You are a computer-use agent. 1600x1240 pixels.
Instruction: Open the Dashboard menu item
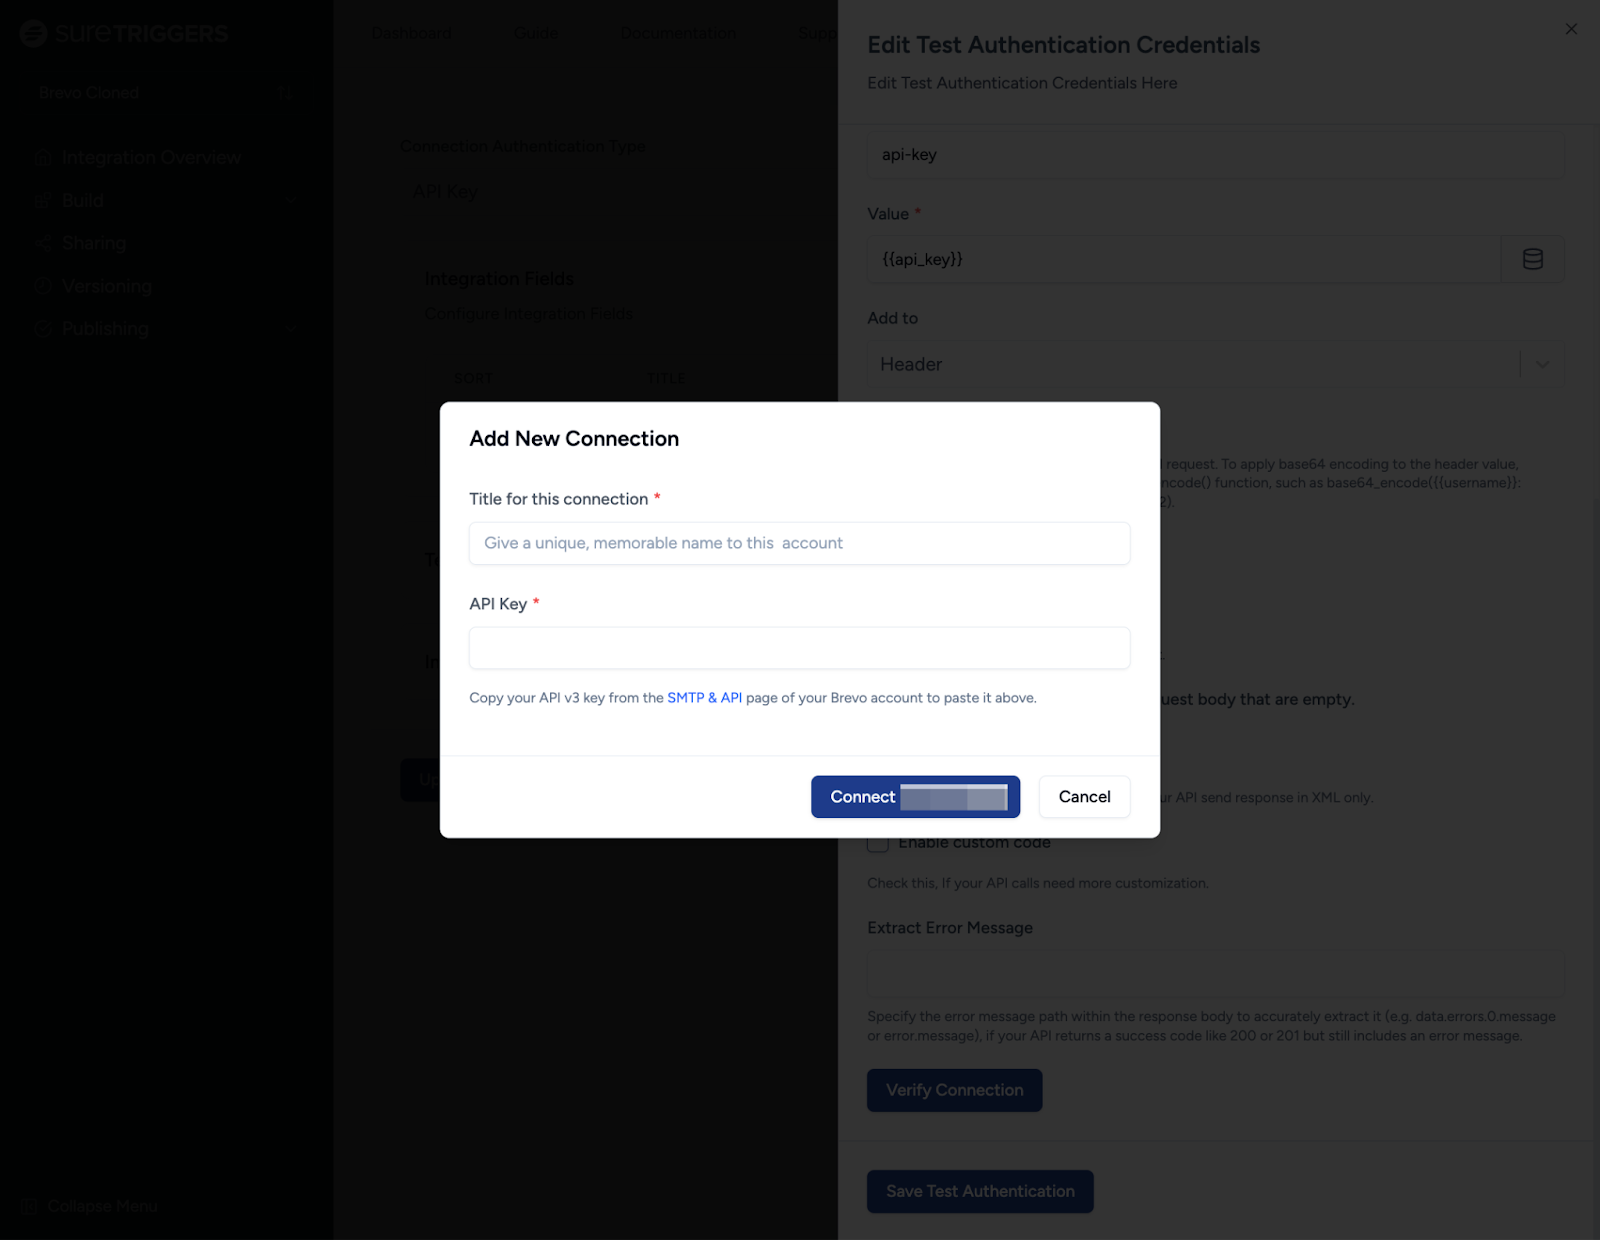pos(411,32)
